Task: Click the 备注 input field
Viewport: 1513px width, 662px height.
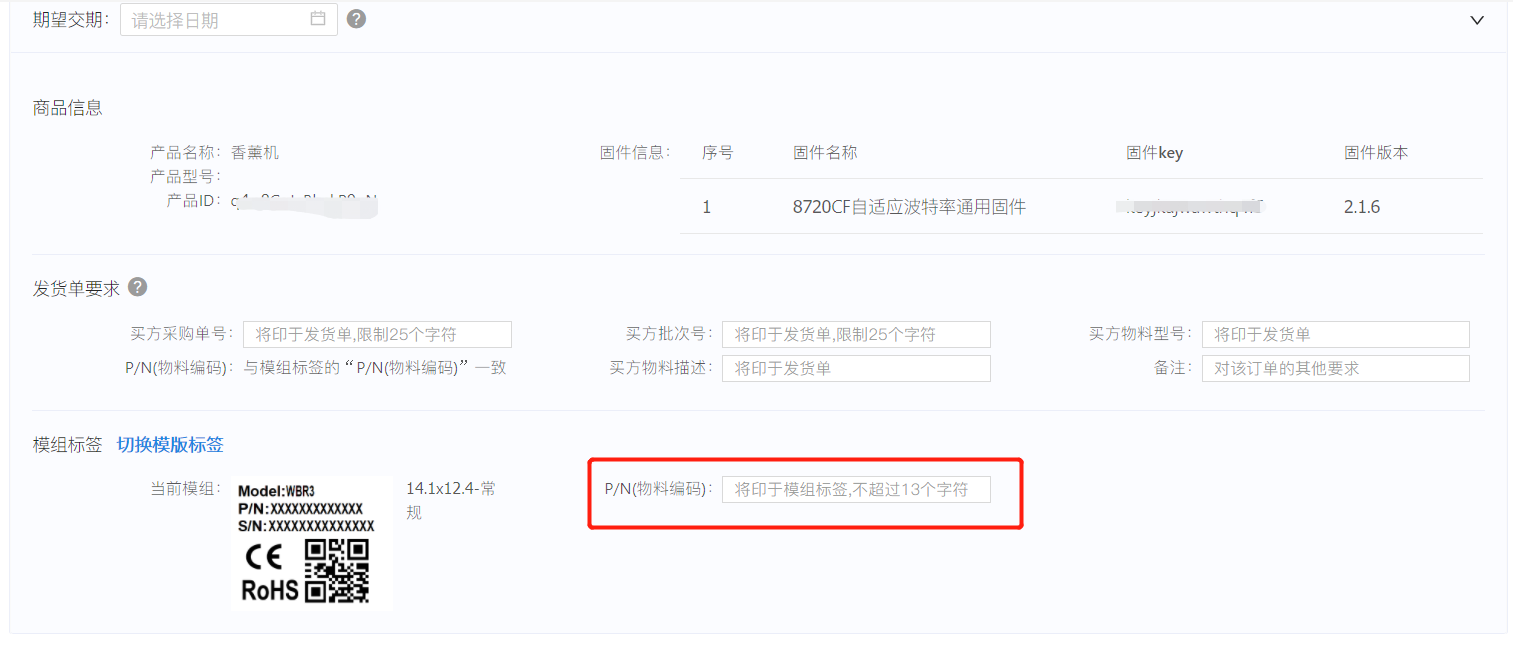Action: (x=1336, y=368)
